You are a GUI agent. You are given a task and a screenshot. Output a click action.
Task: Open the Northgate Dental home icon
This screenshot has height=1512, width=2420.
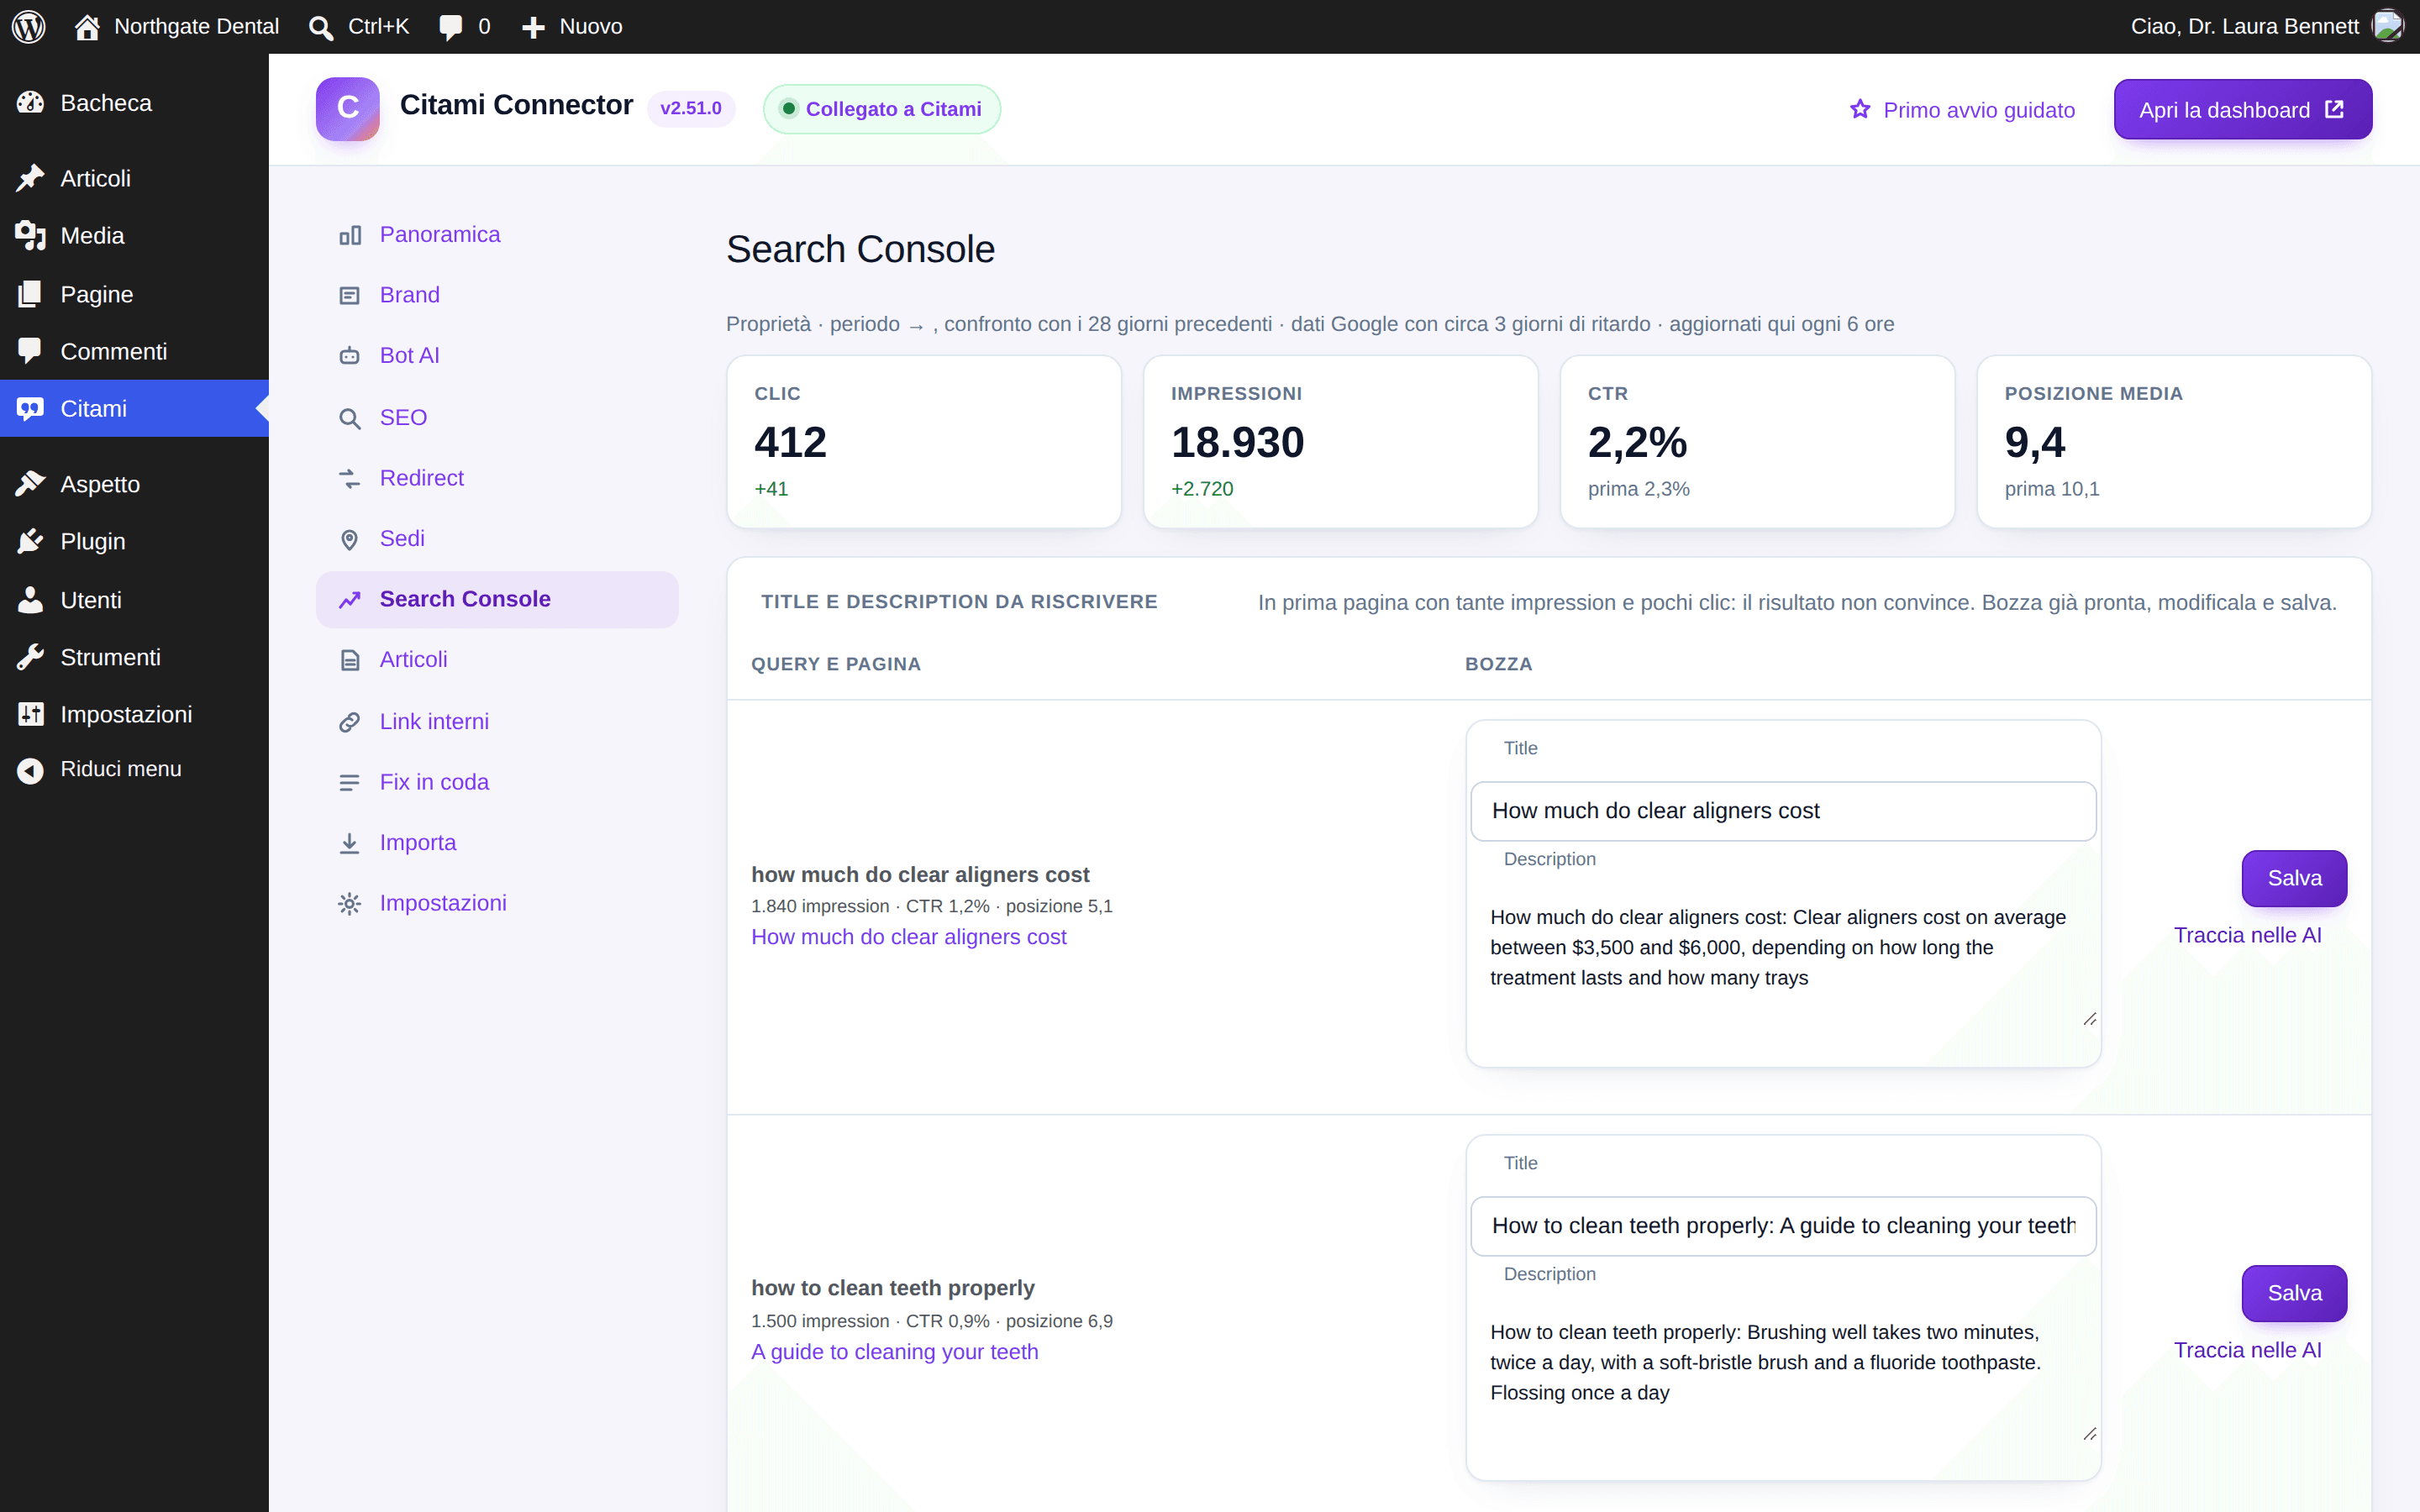[x=87, y=27]
